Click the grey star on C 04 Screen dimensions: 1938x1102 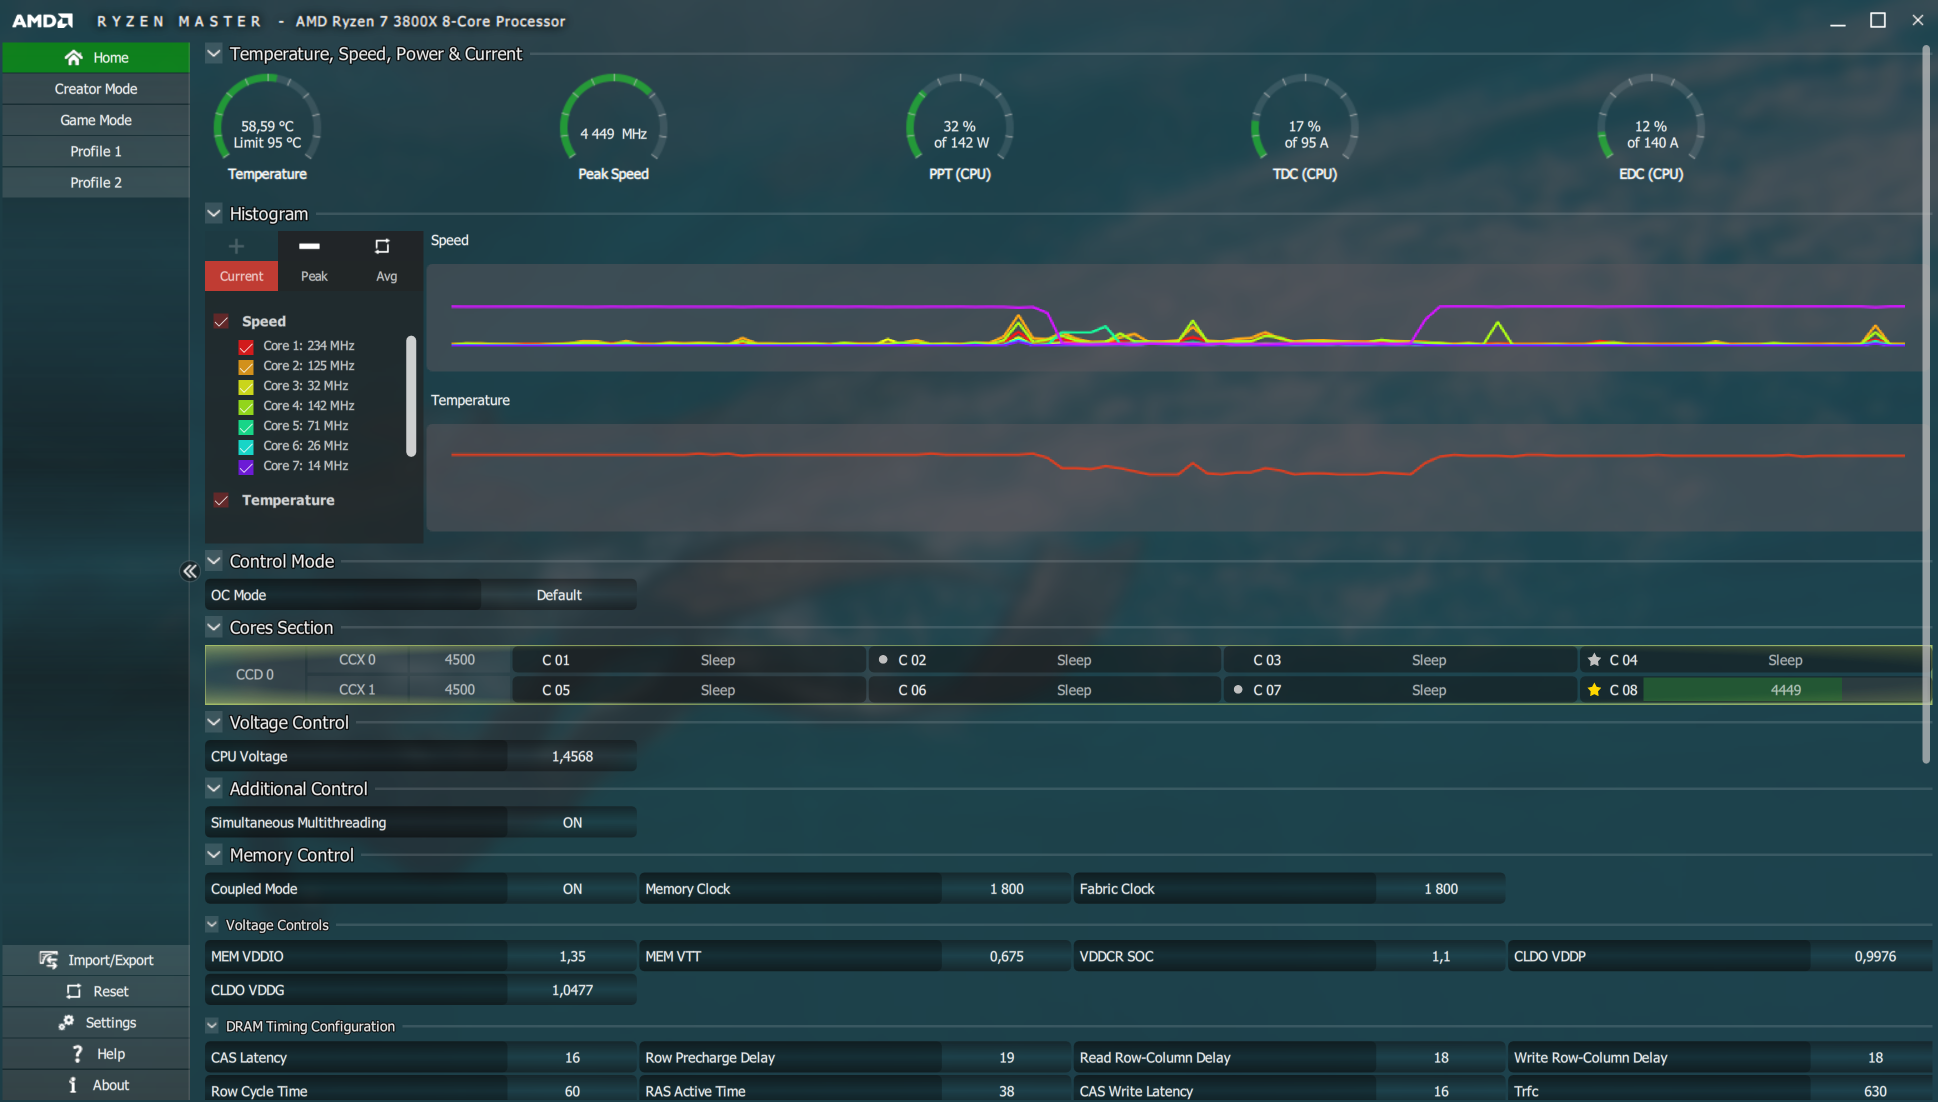coord(1594,660)
